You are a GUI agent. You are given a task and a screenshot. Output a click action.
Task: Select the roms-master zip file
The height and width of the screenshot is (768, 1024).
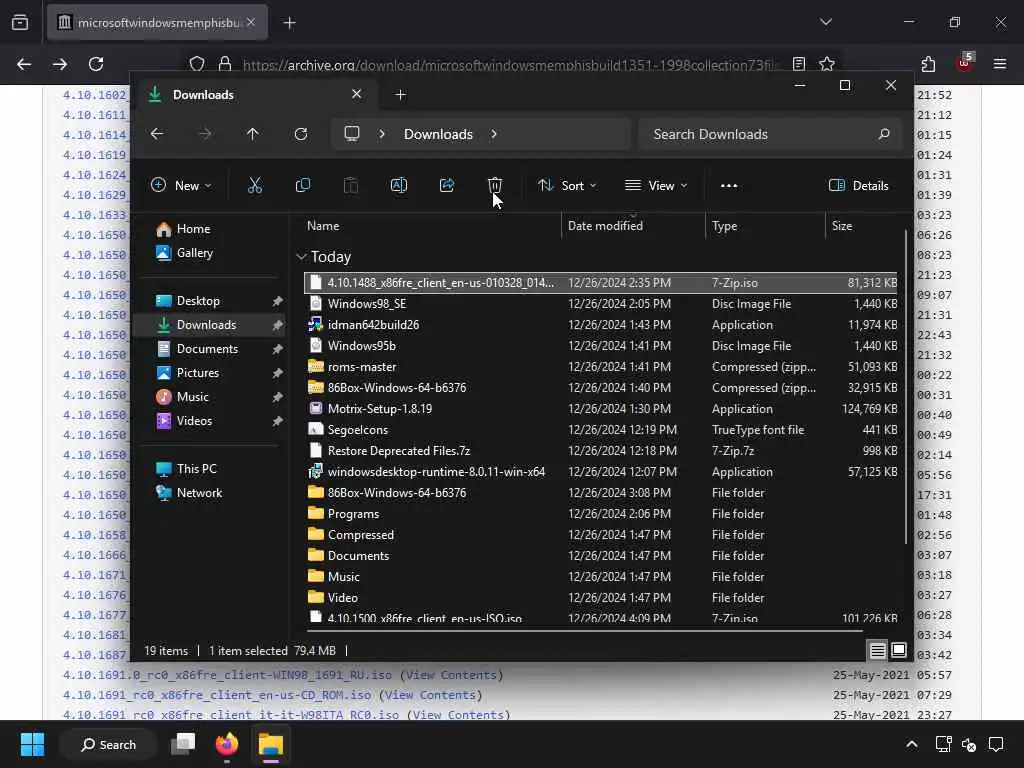click(601, 367)
